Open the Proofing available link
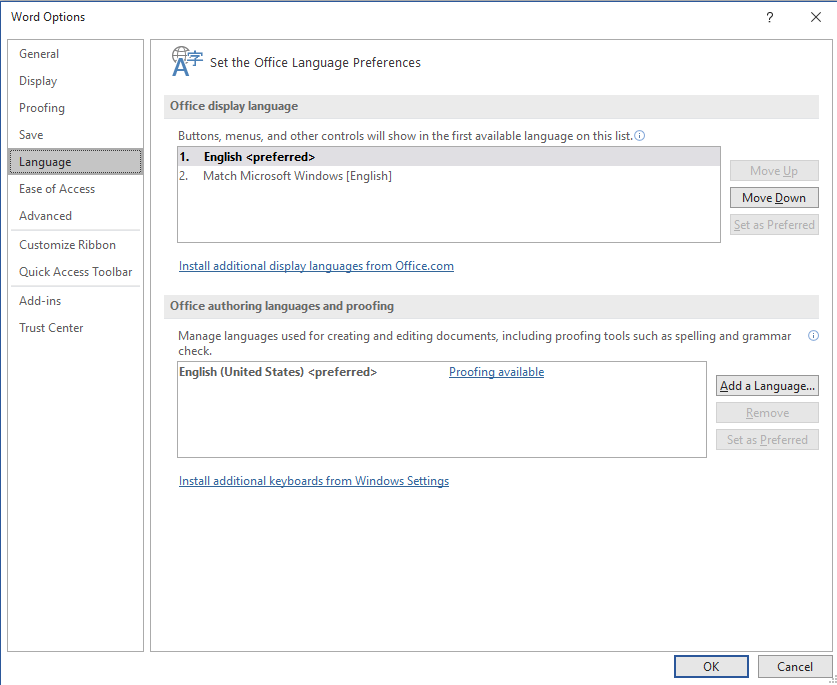This screenshot has height=685, width=837. coord(496,372)
